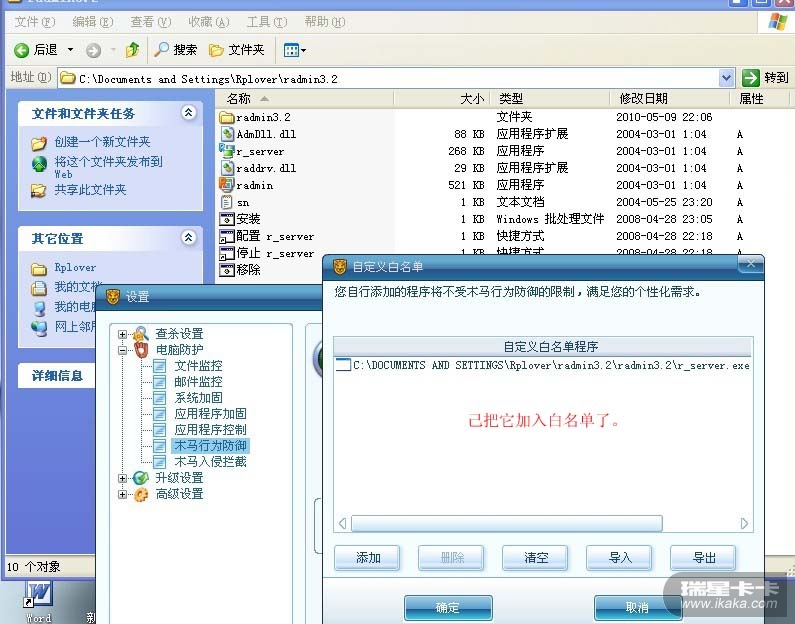795x624 pixels.
Task: Select 邮件监控 in settings tree
Action: [x=198, y=382]
